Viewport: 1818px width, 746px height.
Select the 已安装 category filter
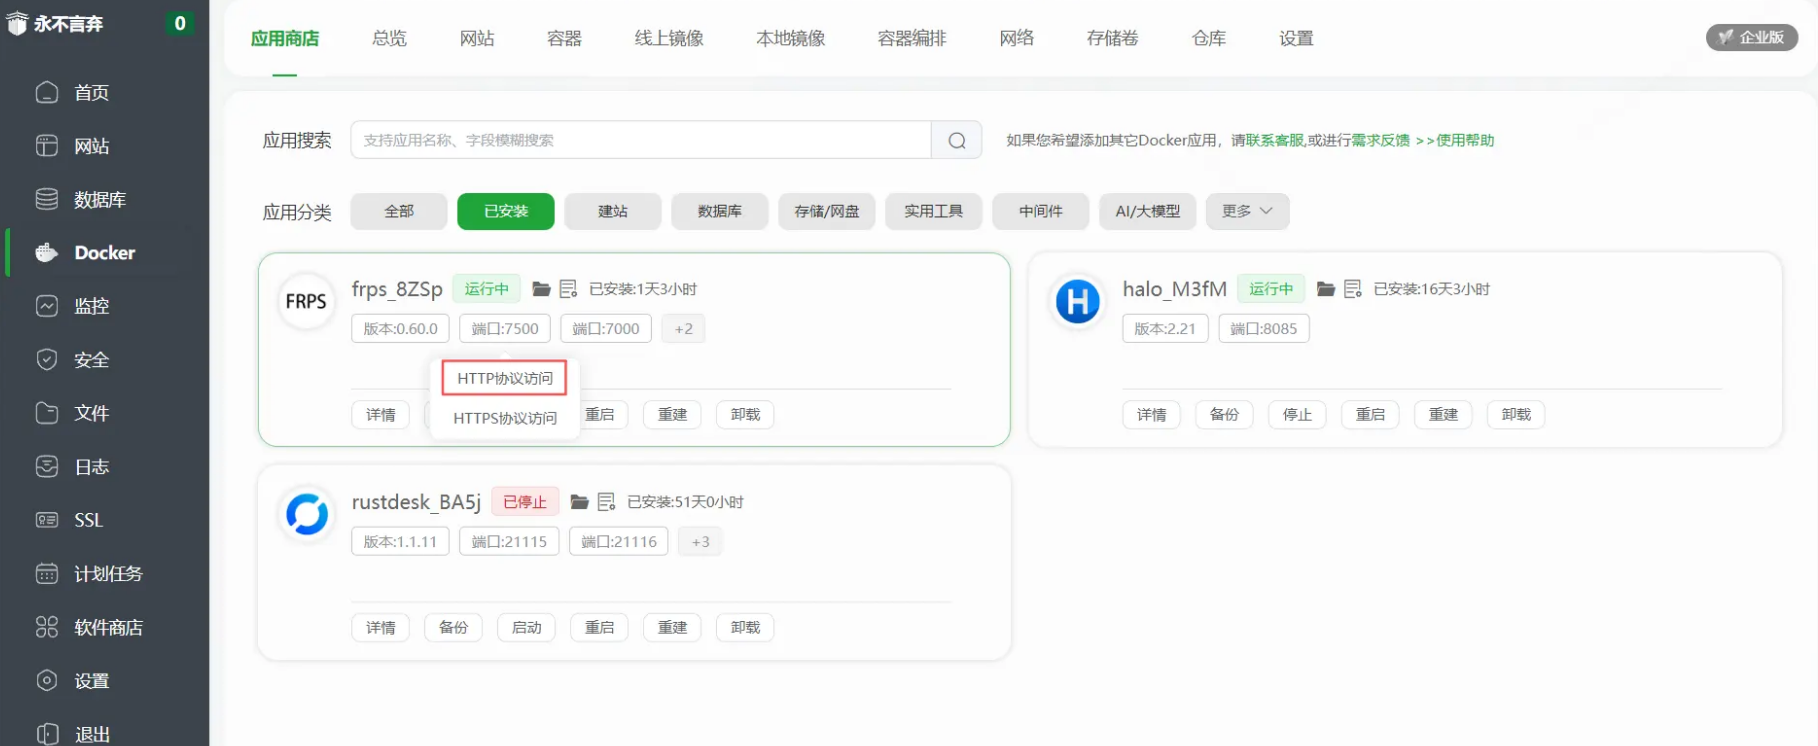[x=505, y=211]
